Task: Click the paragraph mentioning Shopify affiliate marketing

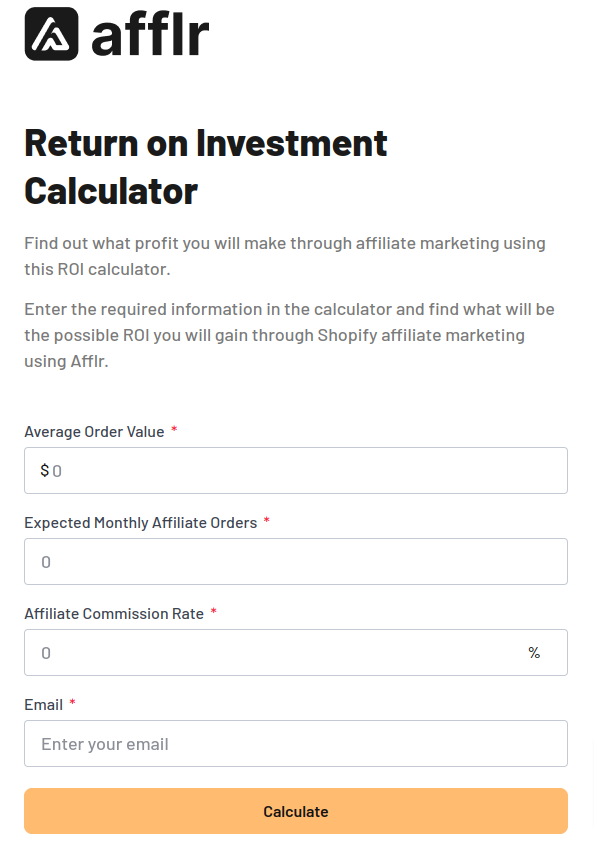Action: click(289, 334)
